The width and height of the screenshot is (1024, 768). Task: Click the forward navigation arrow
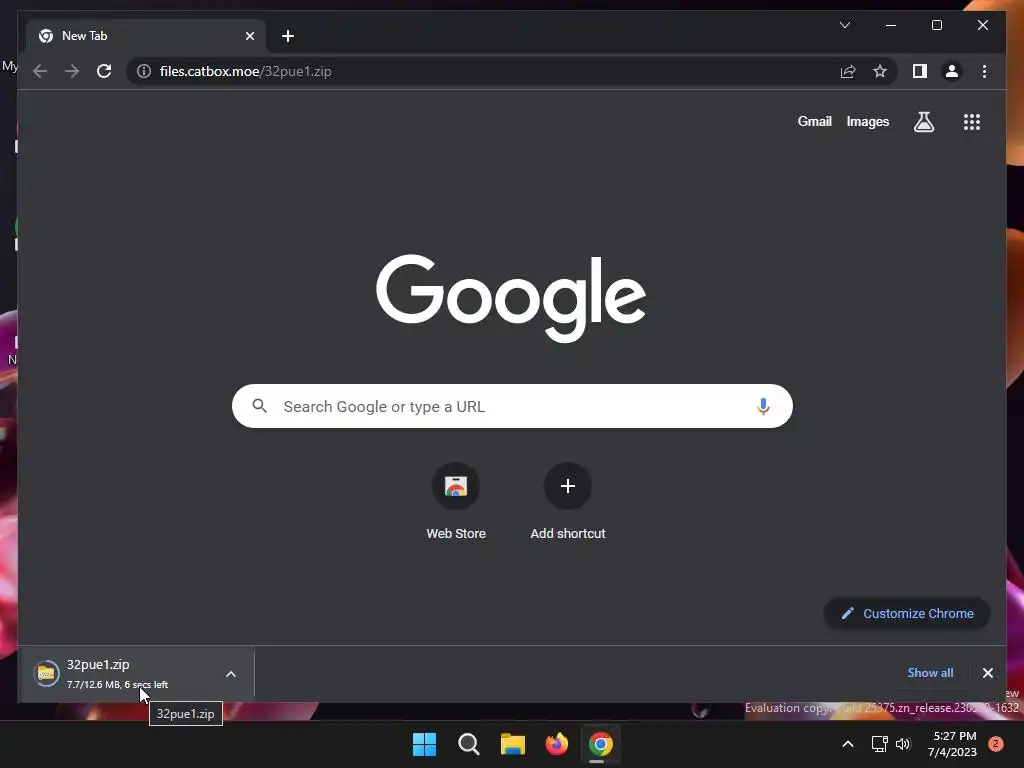(72, 71)
